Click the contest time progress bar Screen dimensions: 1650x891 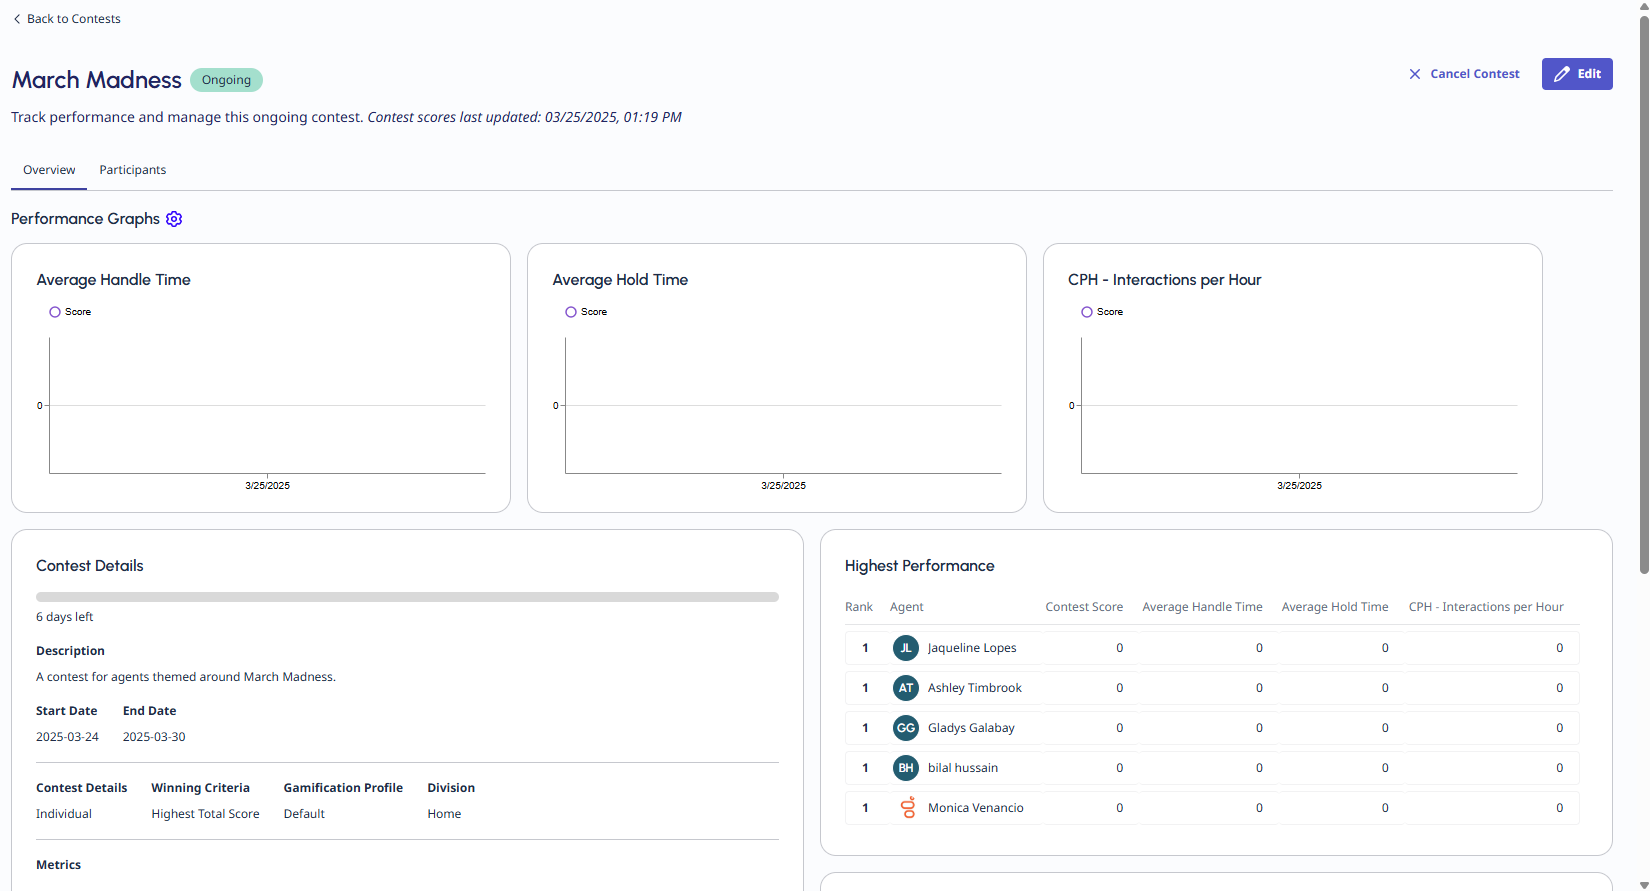pos(407,597)
